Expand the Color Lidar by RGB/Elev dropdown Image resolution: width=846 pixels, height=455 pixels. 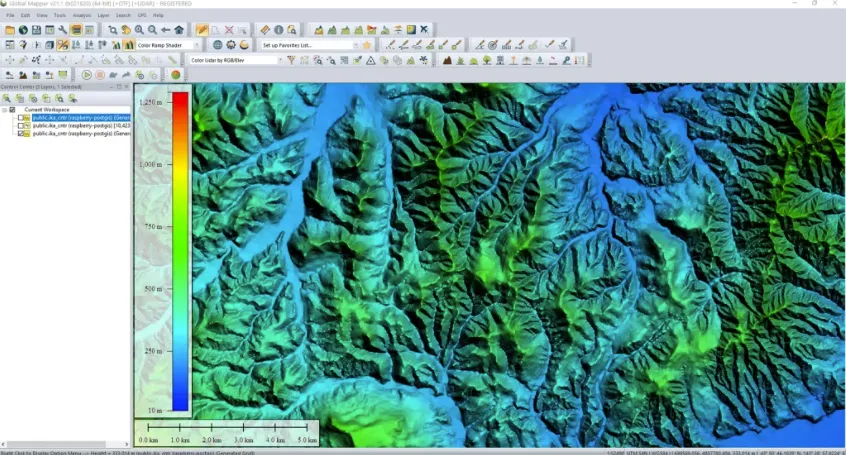click(280, 60)
